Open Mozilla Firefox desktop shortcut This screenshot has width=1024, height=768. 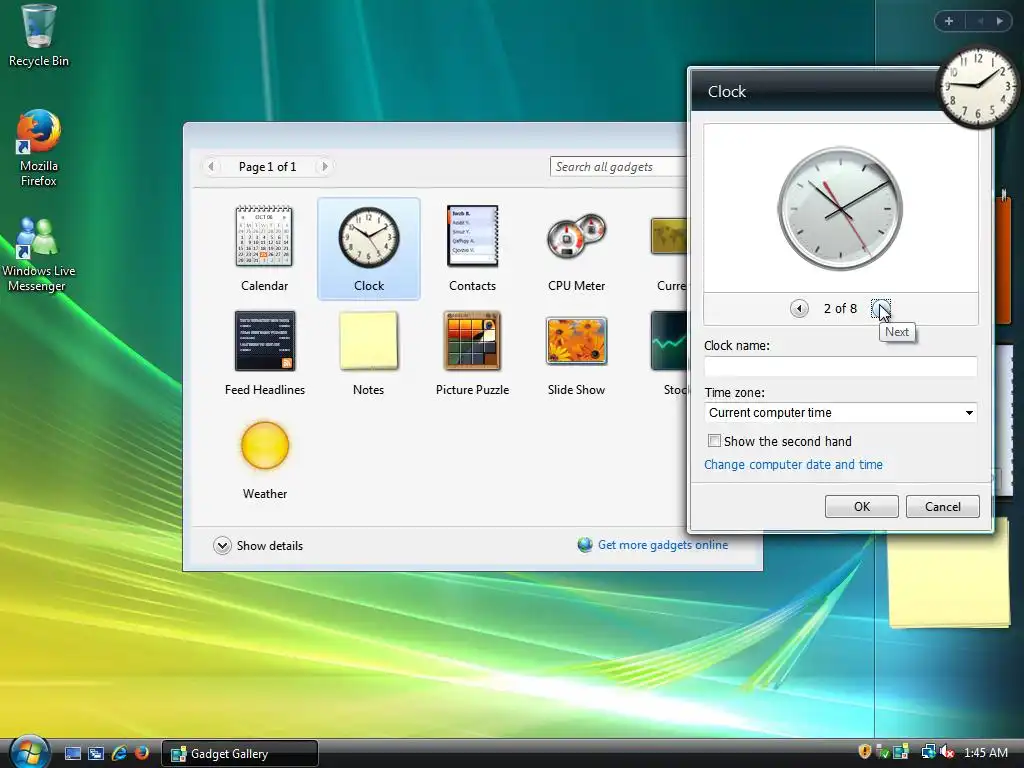click(x=38, y=148)
